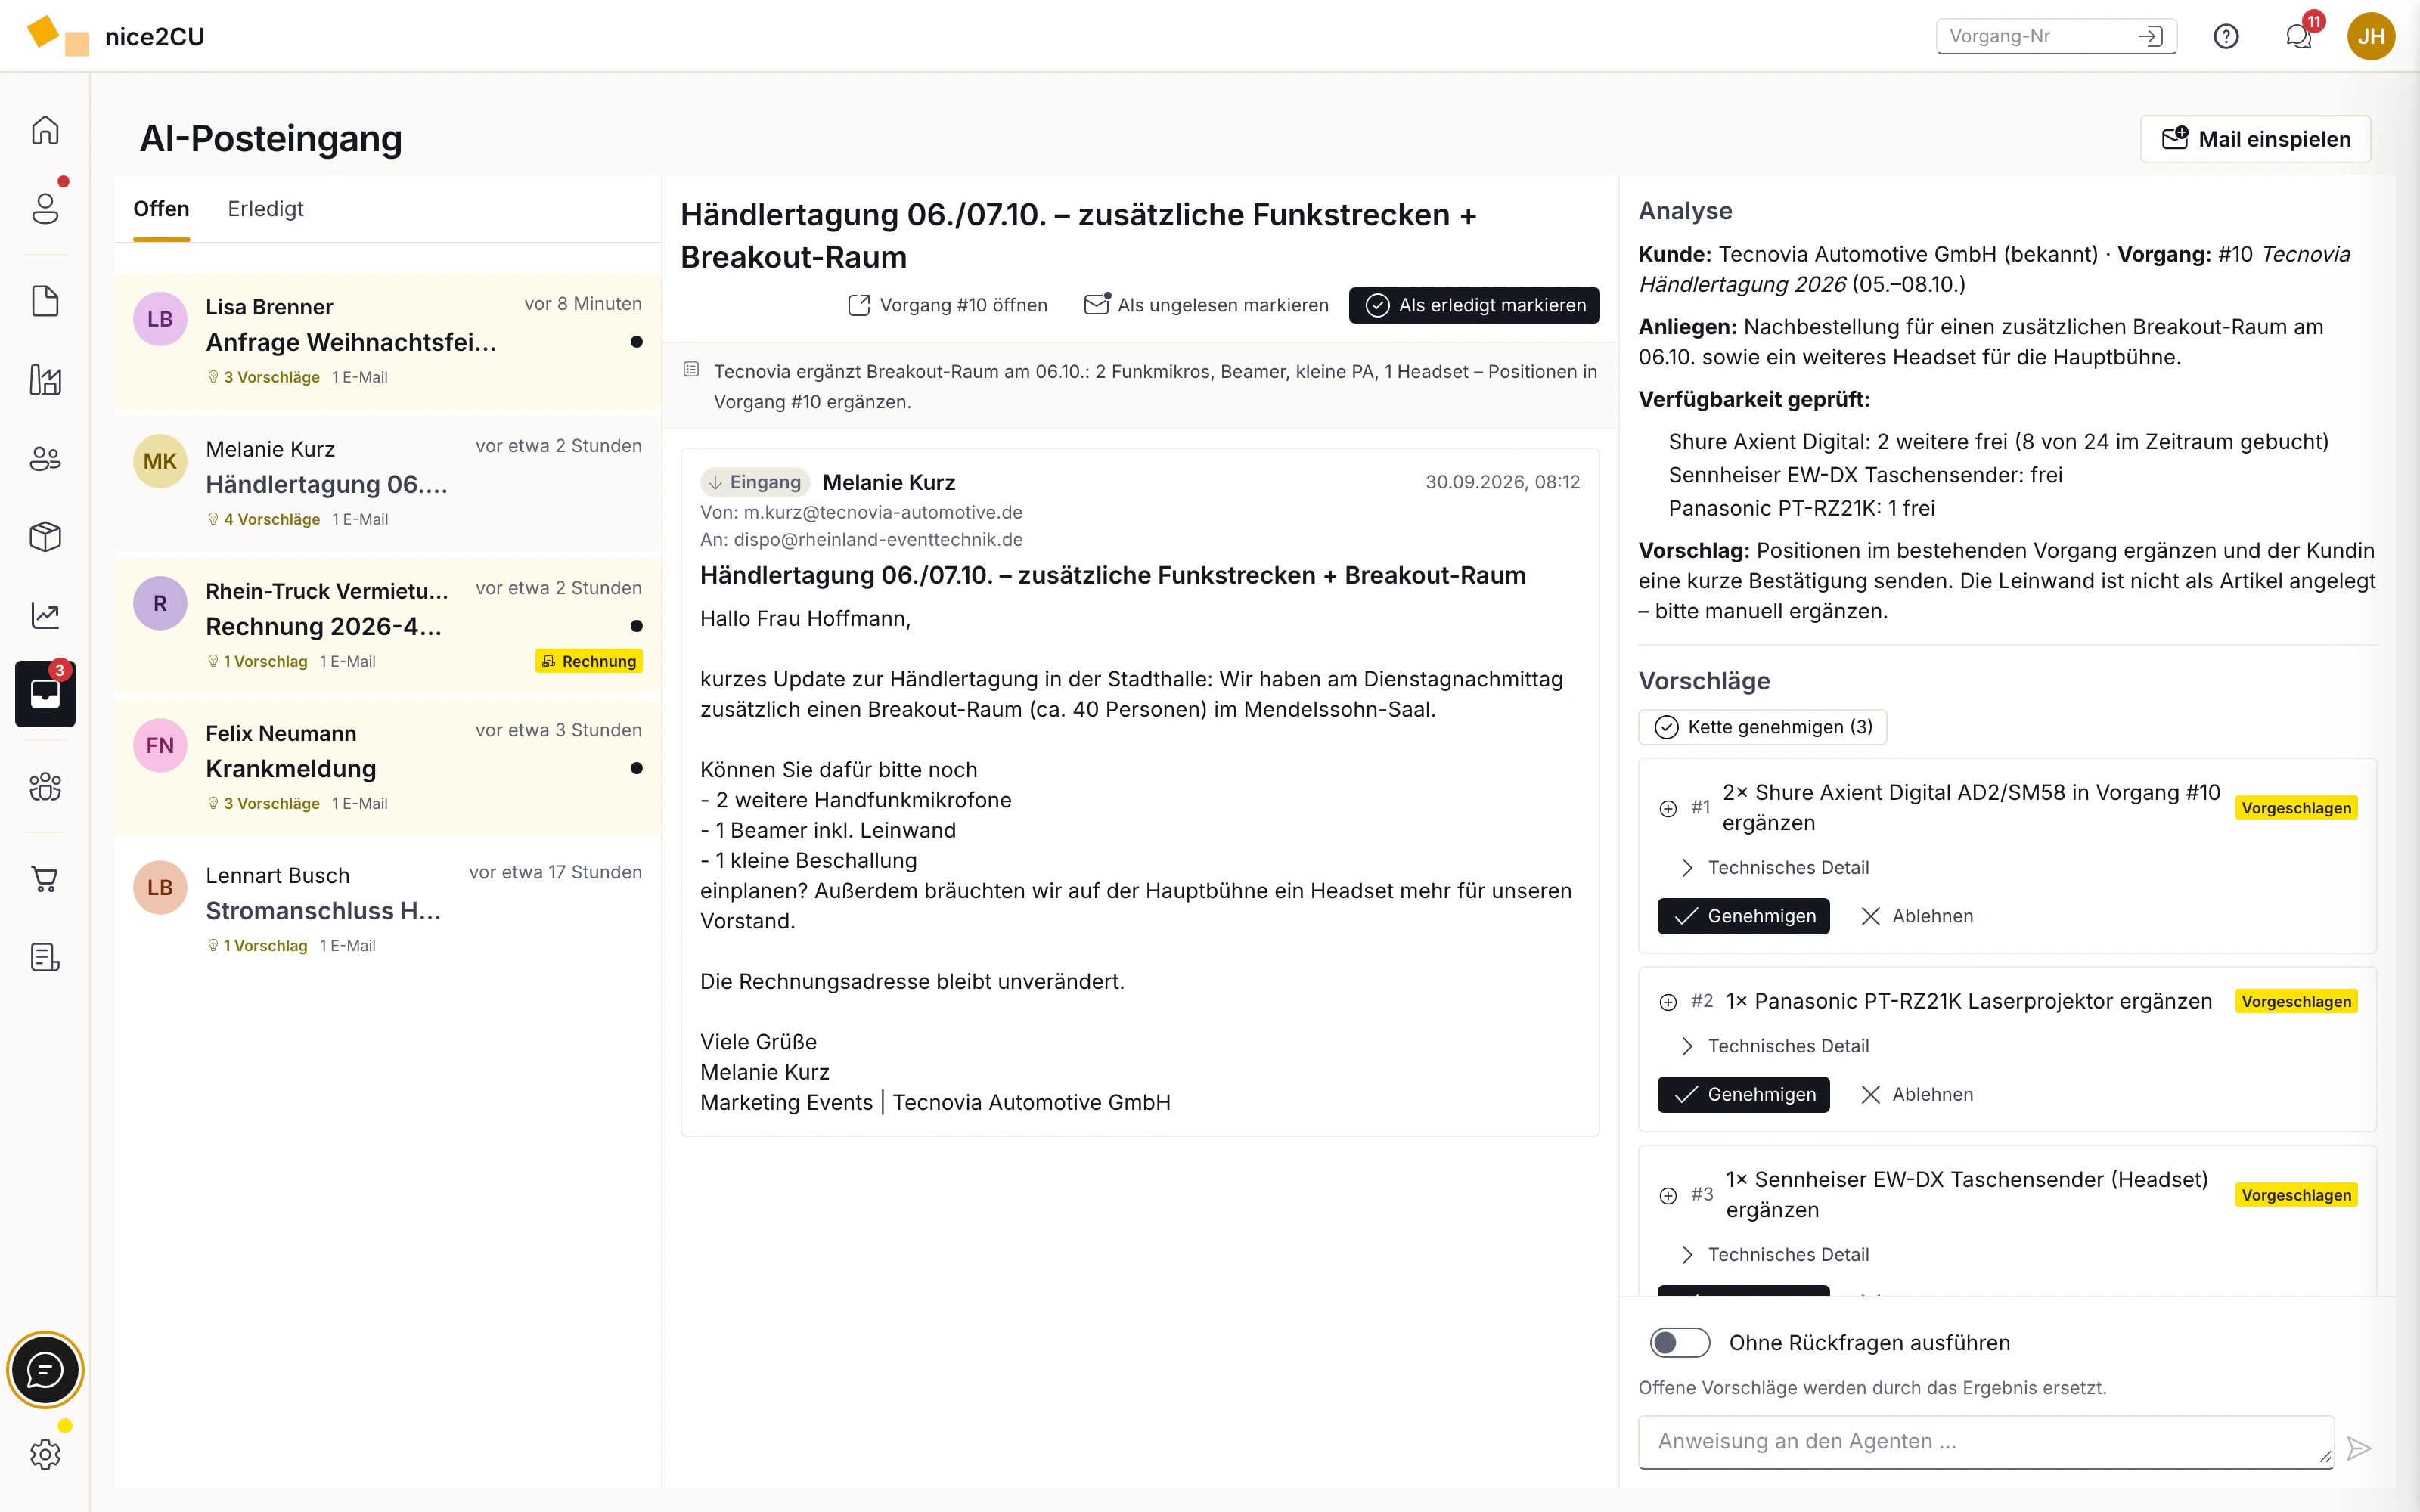Viewport: 2420px width, 1512px height.
Task: Open the shopping cart sidebar icon
Action: pyautogui.click(x=45, y=879)
